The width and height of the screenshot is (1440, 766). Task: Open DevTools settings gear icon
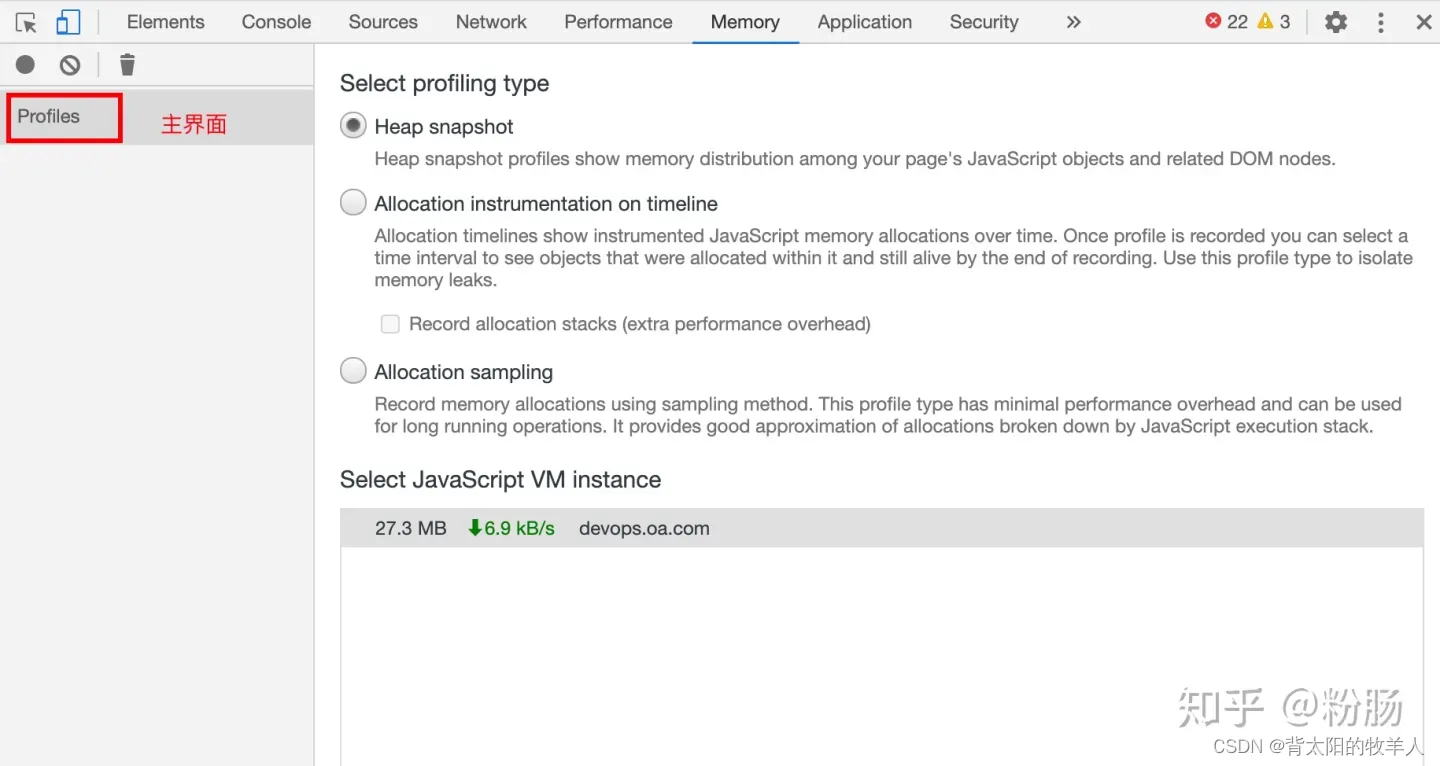pos(1336,22)
